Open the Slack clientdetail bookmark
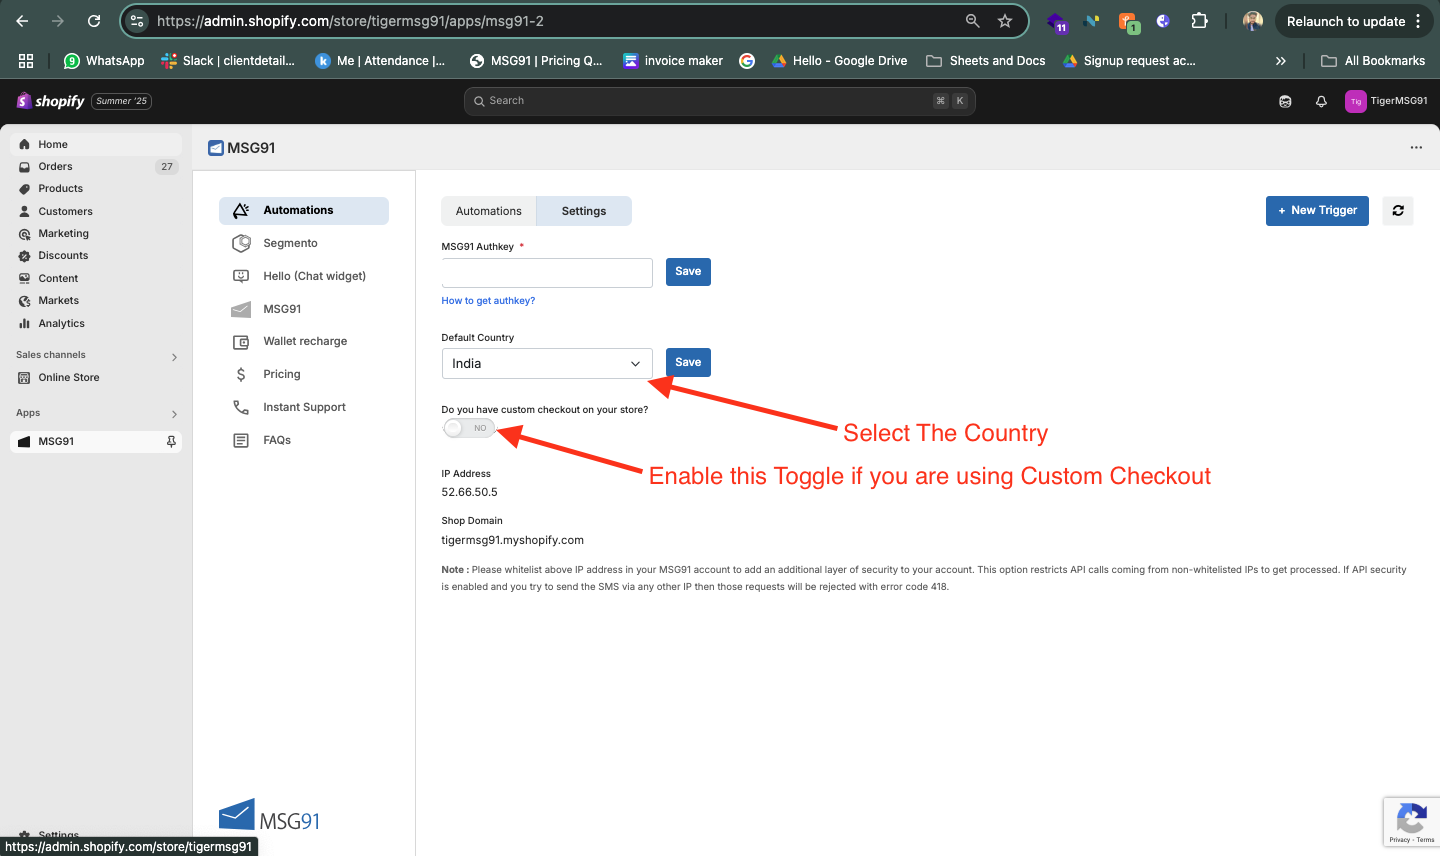1440x856 pixels. [x=228, y=61]
